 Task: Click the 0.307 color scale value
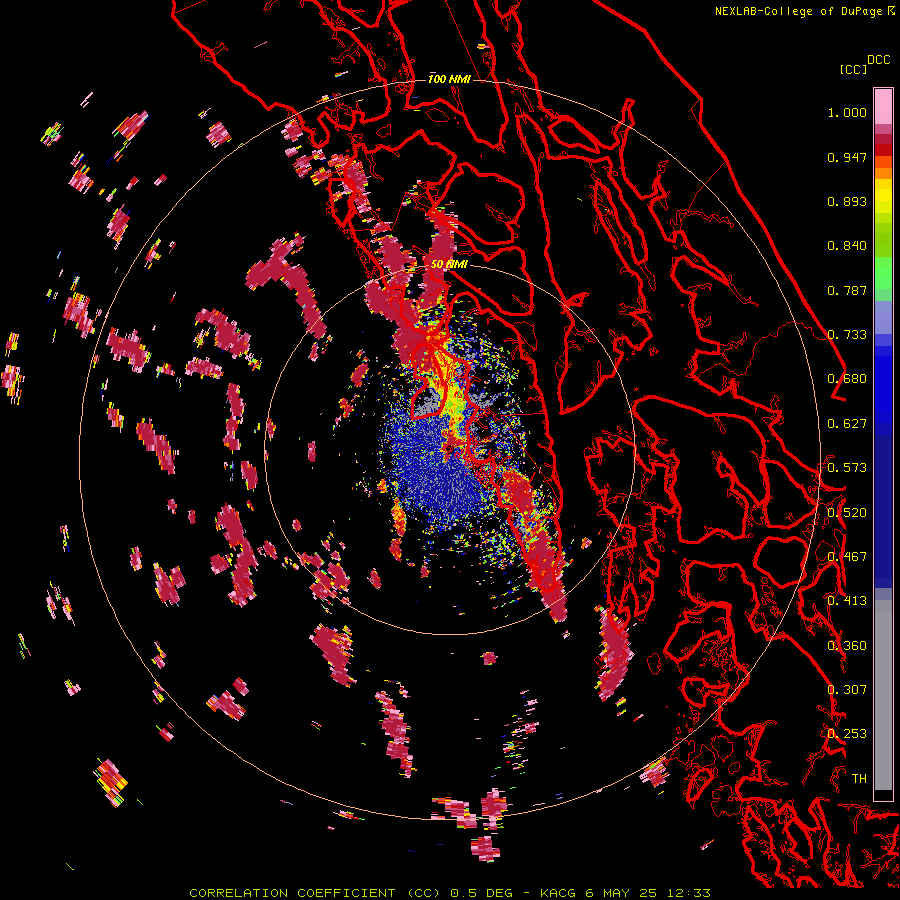point(847,690)
